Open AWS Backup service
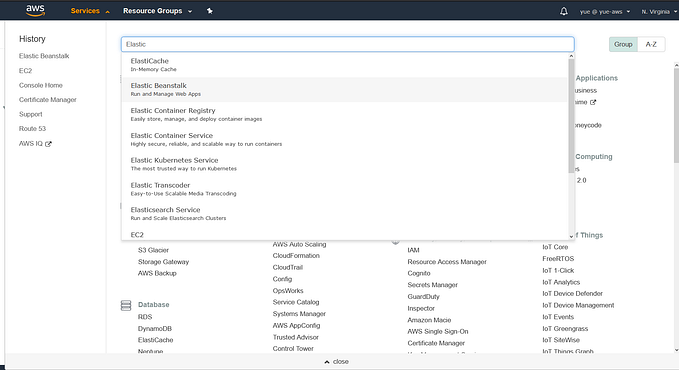Image resolution: width=679 pixels, height=370 pixels. pyautogui.click(x=157, y=273)
